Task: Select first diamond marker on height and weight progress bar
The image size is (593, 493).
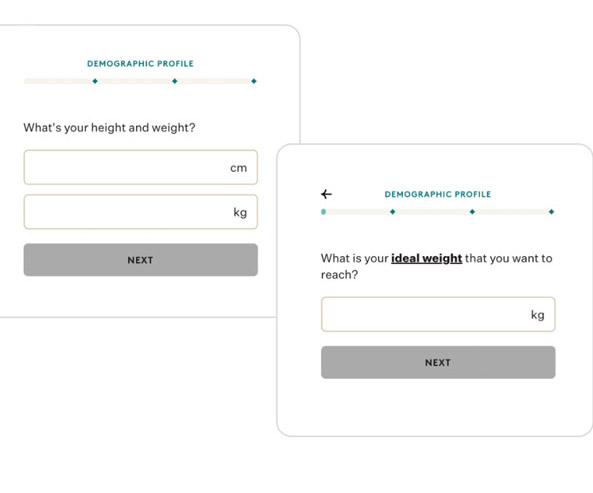Action: pyautogui.click(x=95, y=81)
